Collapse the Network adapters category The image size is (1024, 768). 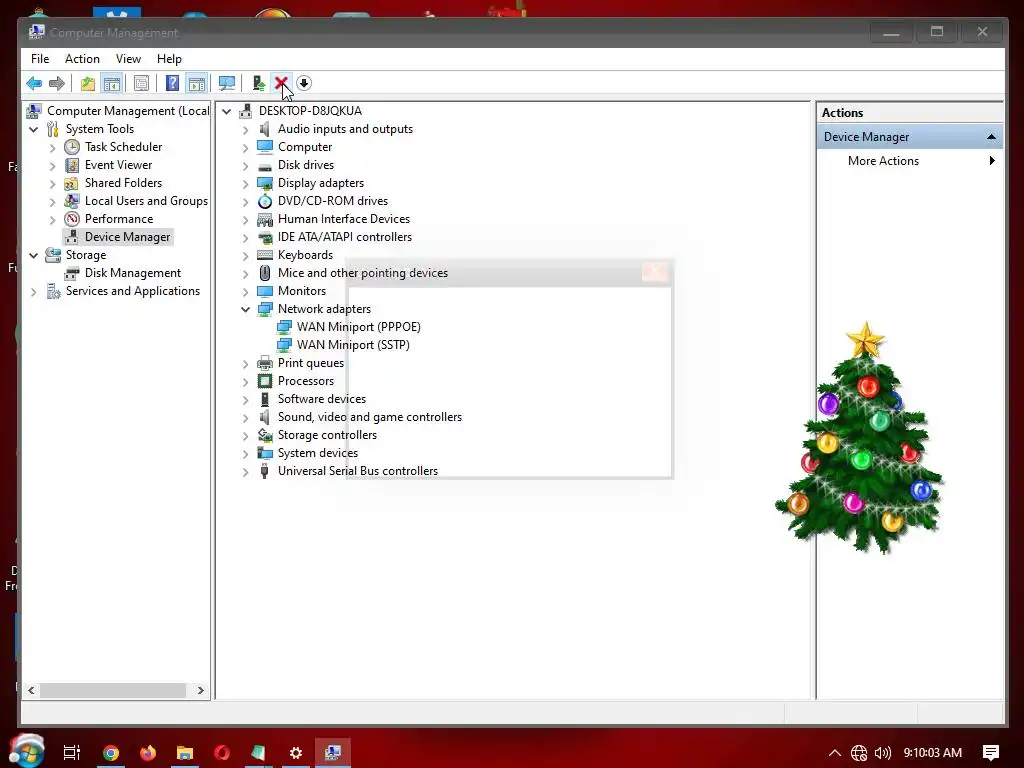click(x=246, y=310)
